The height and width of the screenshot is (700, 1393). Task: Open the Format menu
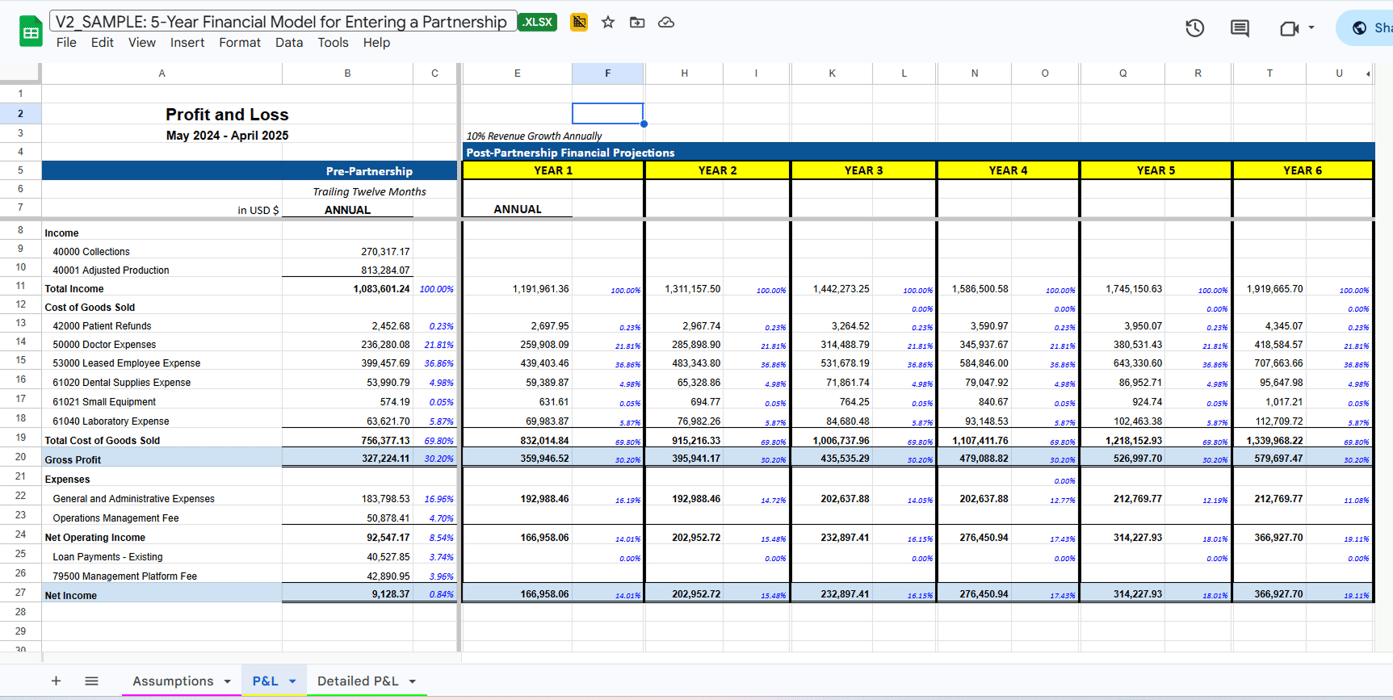coord(239,43)
